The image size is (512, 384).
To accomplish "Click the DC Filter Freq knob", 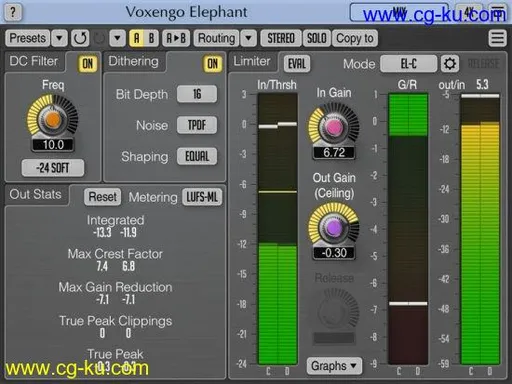I will 52,119.
